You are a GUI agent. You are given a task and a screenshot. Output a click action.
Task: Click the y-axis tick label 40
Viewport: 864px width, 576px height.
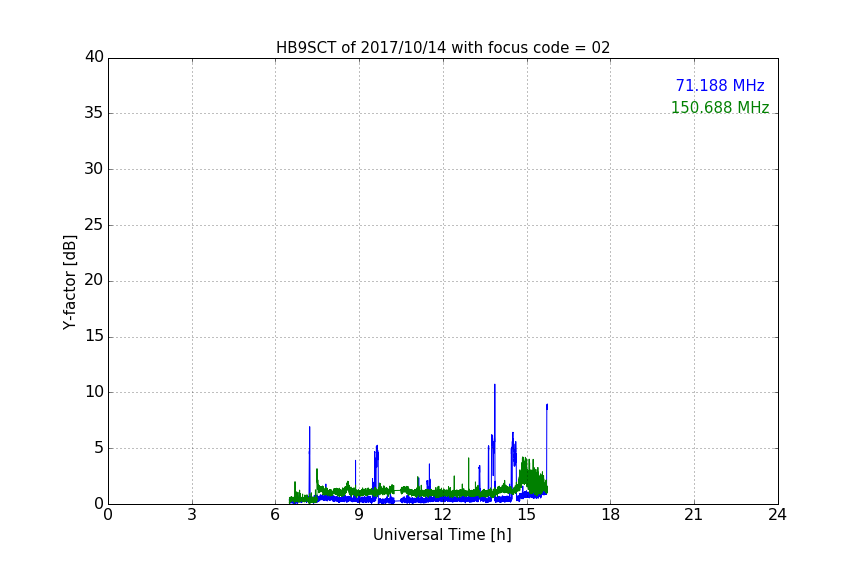point(94,57)
